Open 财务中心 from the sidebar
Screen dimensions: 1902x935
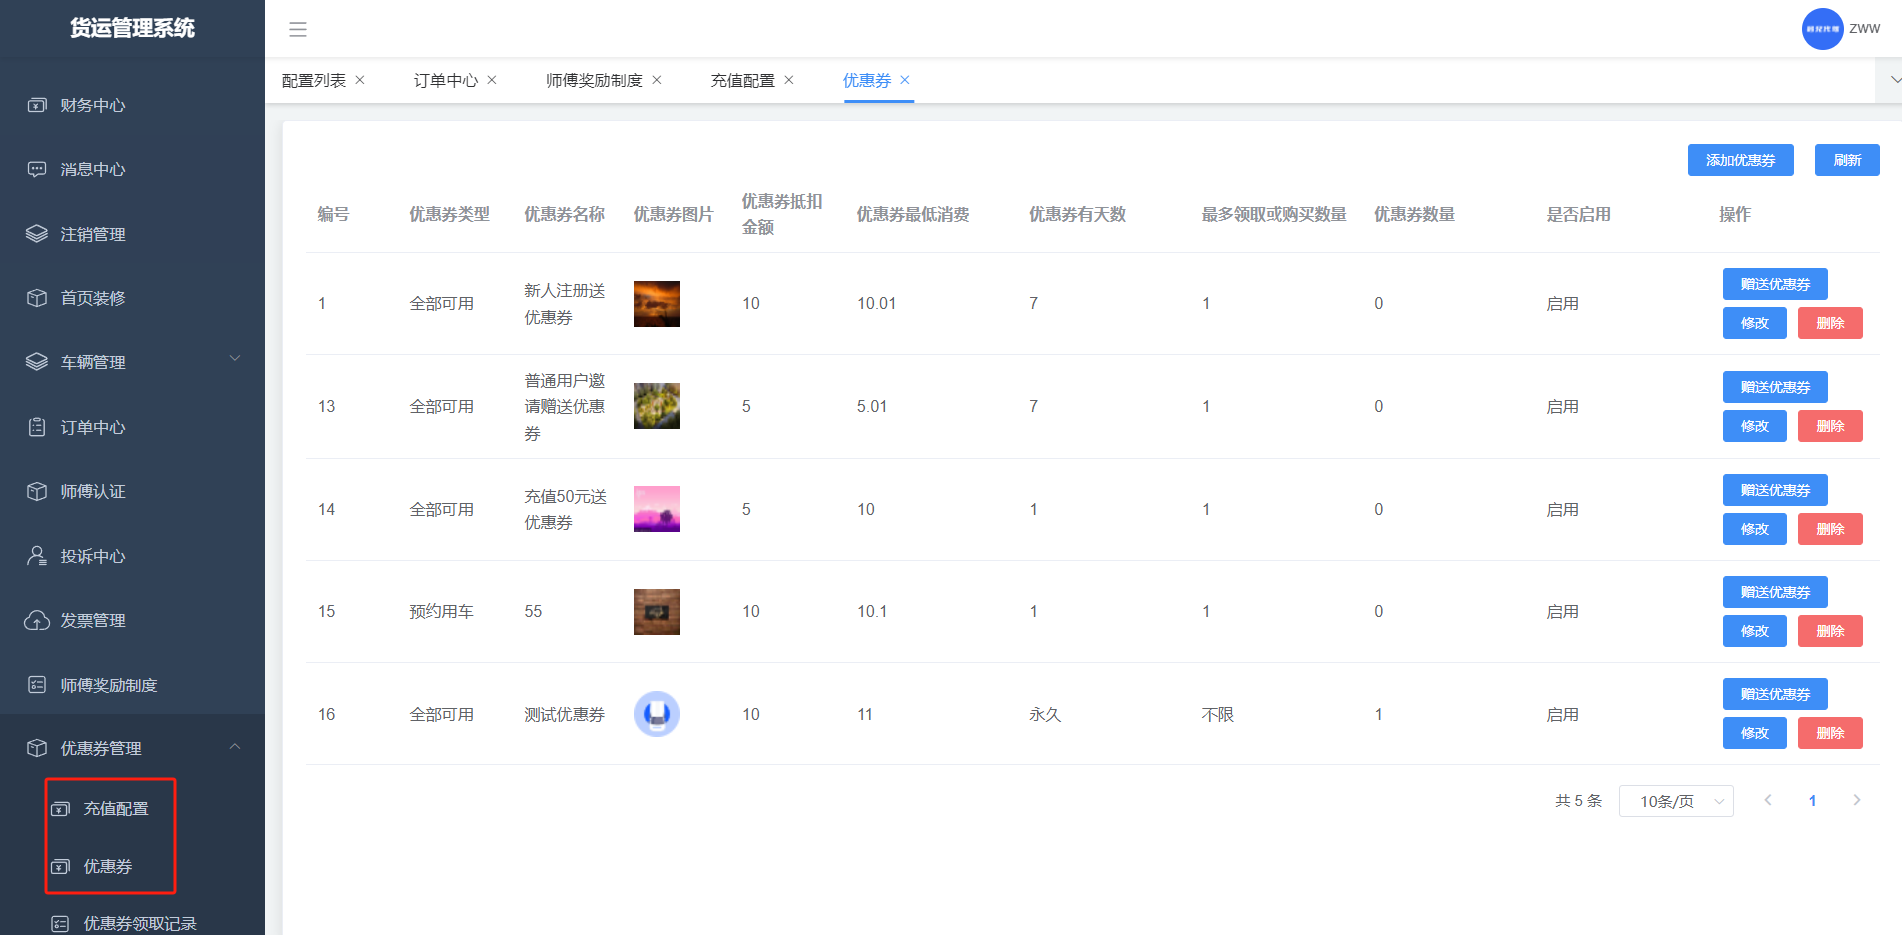point(92,105)
